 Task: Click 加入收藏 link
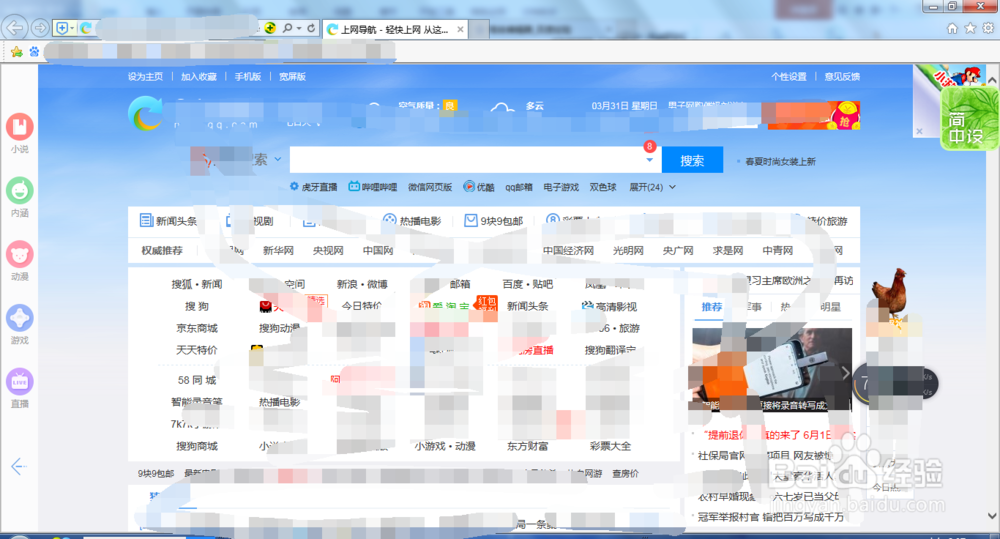(x=199, y=77)
